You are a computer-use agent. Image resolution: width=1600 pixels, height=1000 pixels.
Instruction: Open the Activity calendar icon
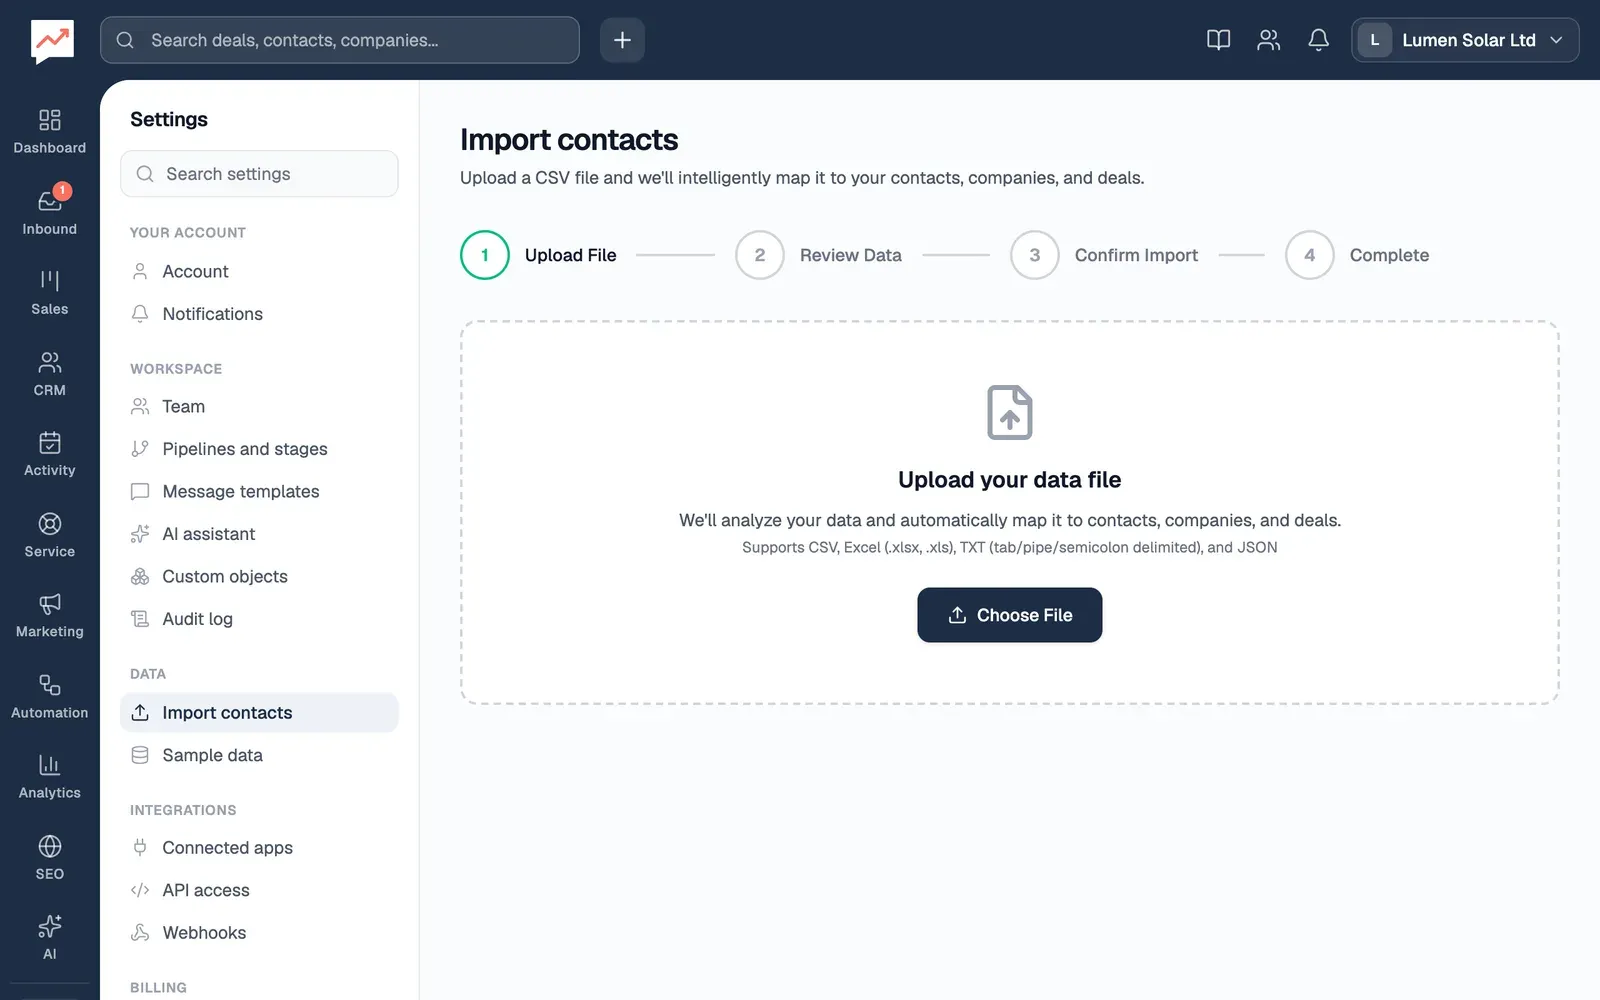coord(49,443)
